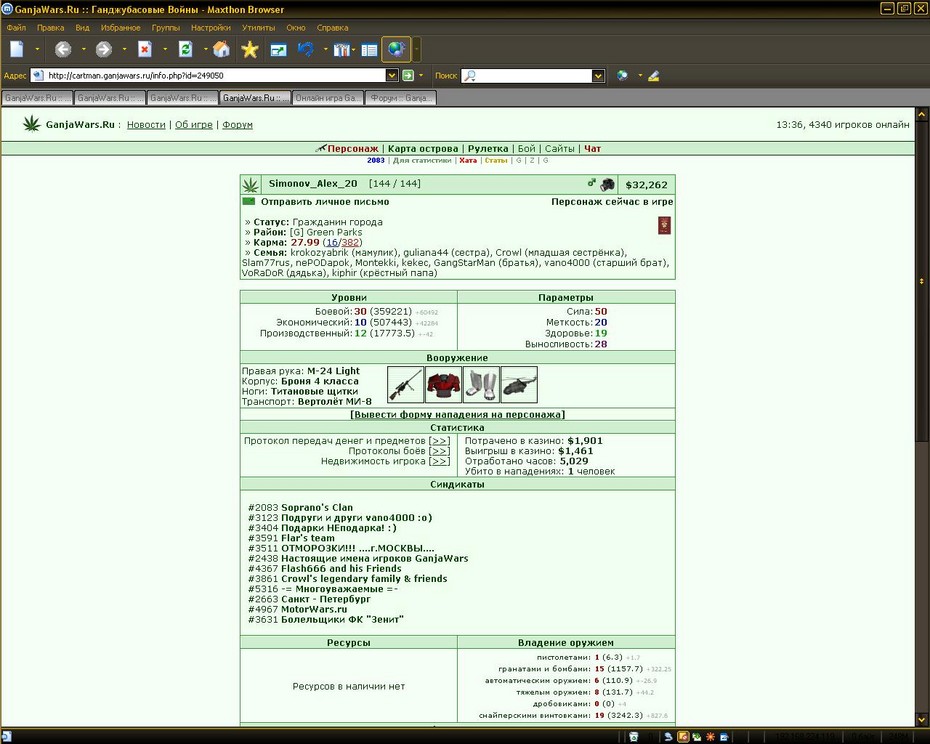The width and height of the screenshot is (930, 744).
Task: Open the search box dropdown arrow
Action: 598,75
